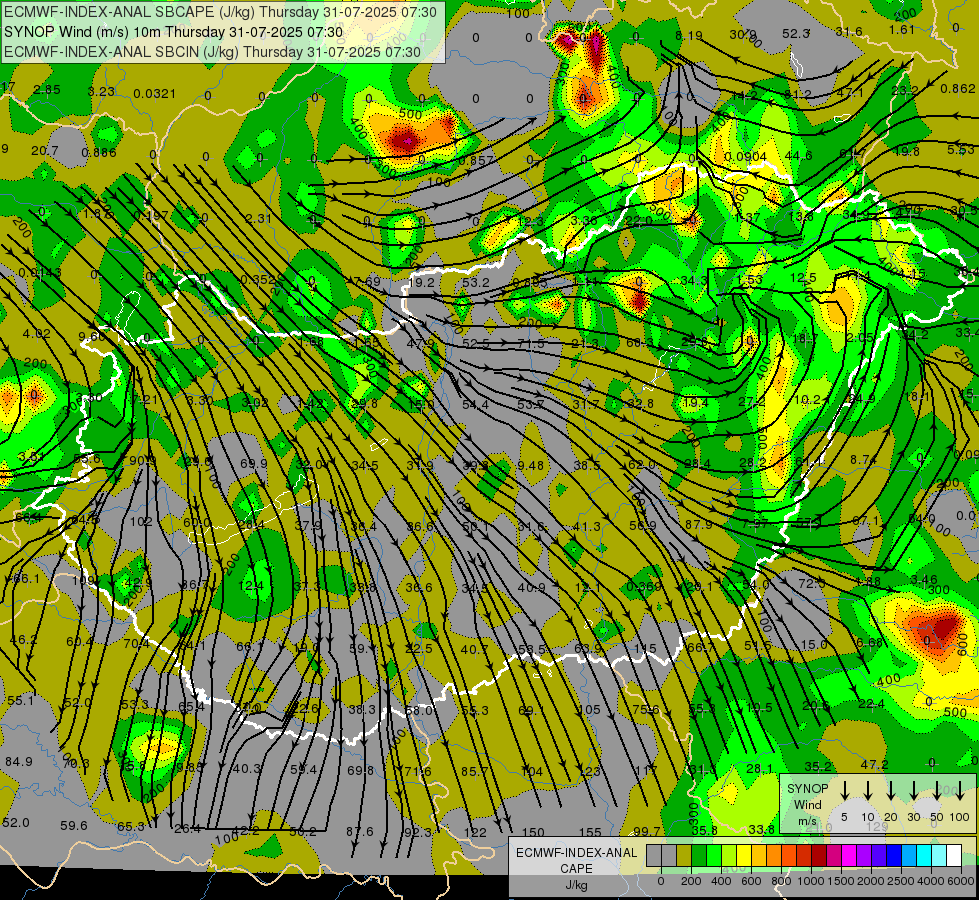The image size is (979, 900).
Task: Click the SBCAPE title line in the header box
Action: (x=221, y=12)
